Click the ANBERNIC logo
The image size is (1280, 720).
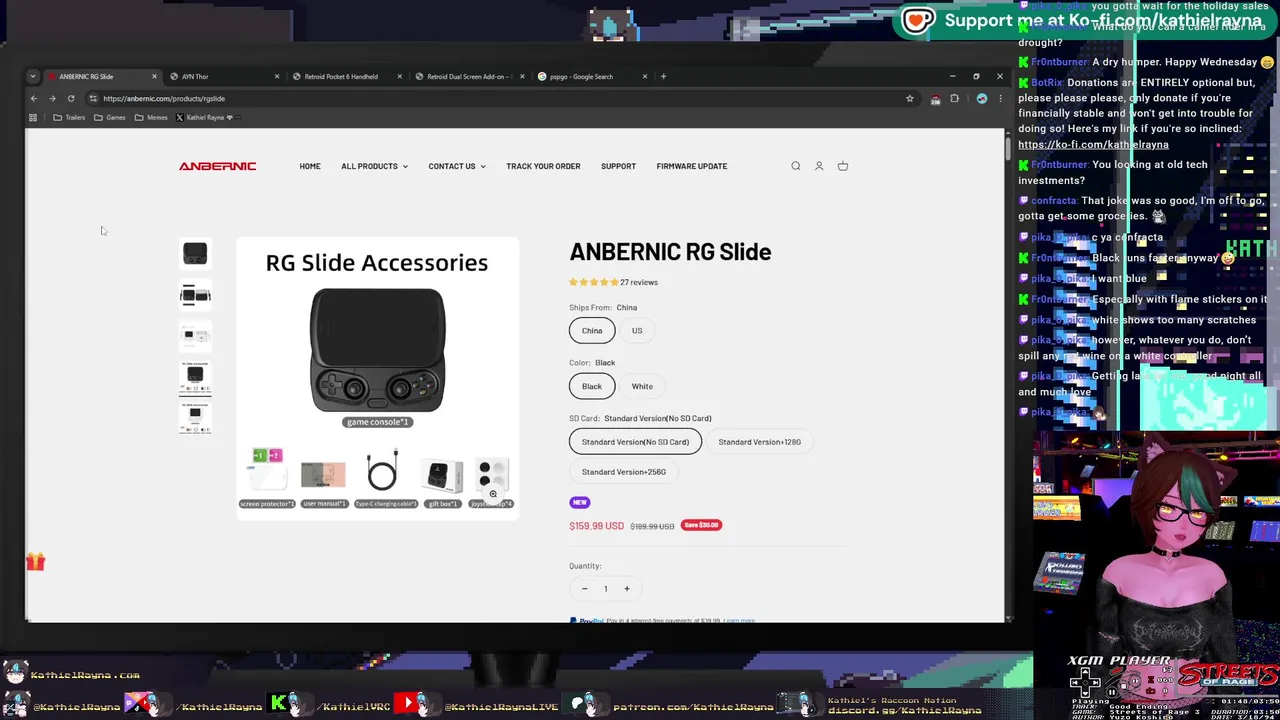217,166
